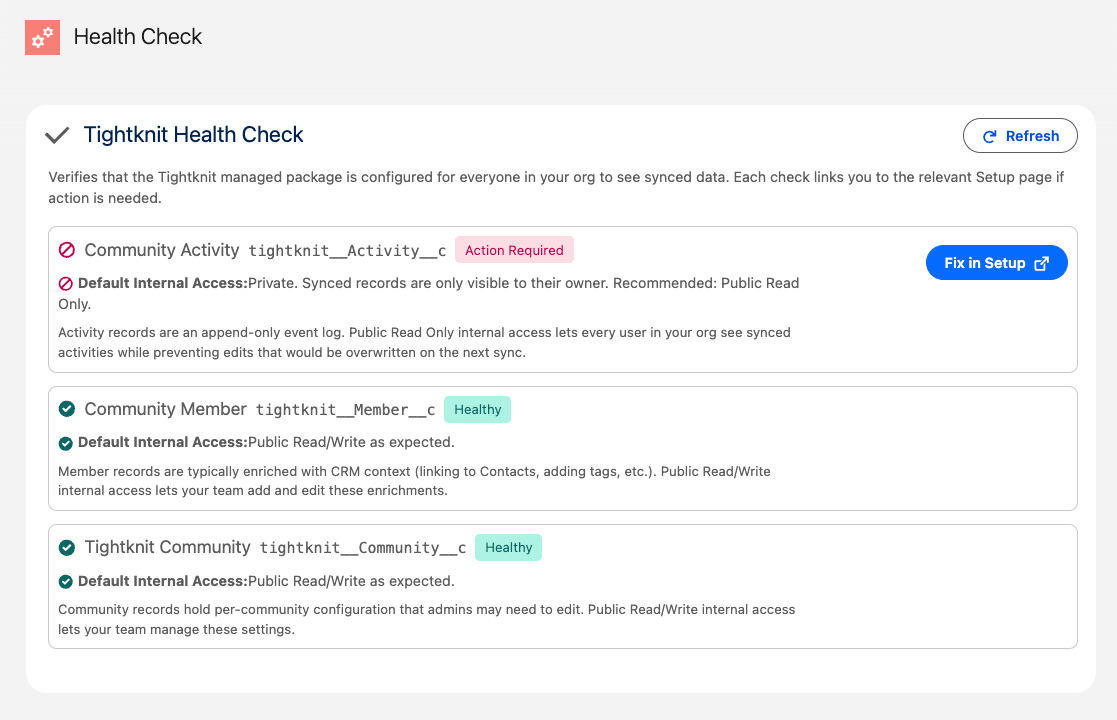1117x720 pixels.
Task: Click the 'Tightknit Health Check' heading
Action: (193, 135)
